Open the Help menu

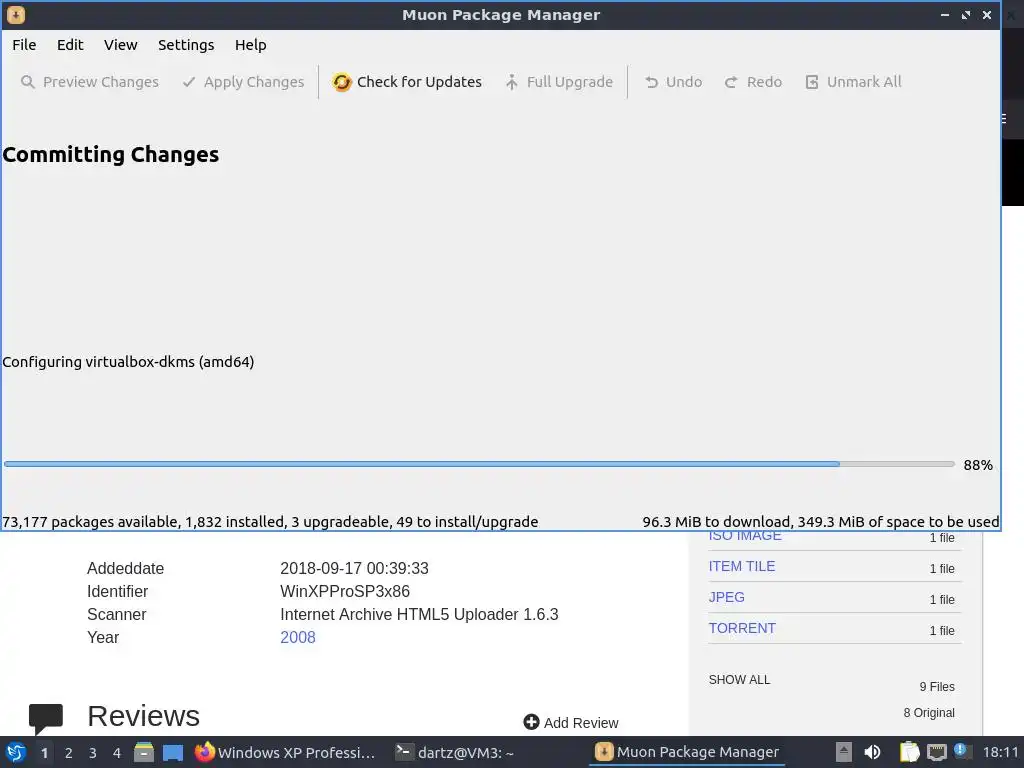coord(250,45)
